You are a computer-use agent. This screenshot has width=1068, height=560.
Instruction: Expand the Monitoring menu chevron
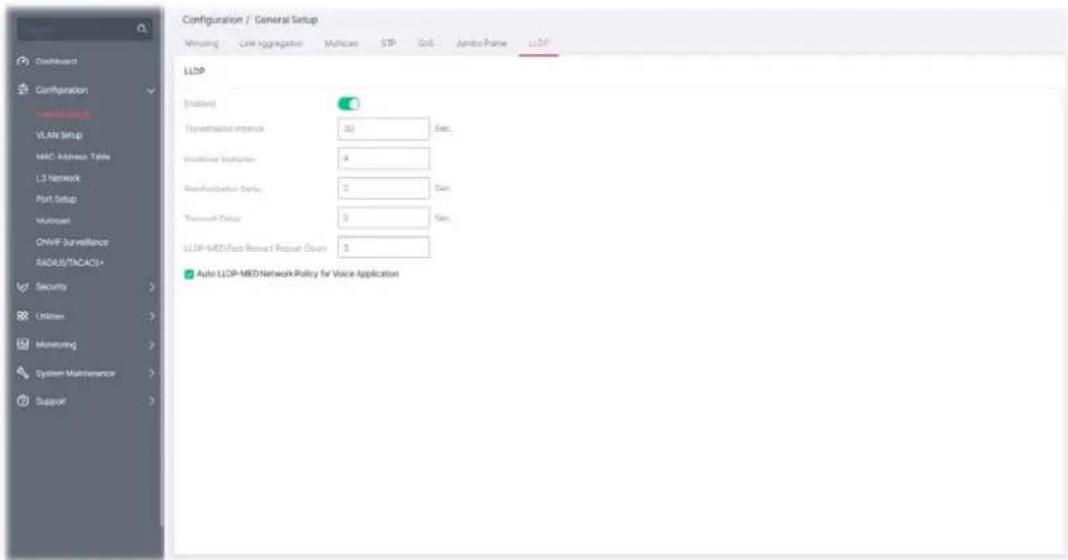(x=152, y=345)
